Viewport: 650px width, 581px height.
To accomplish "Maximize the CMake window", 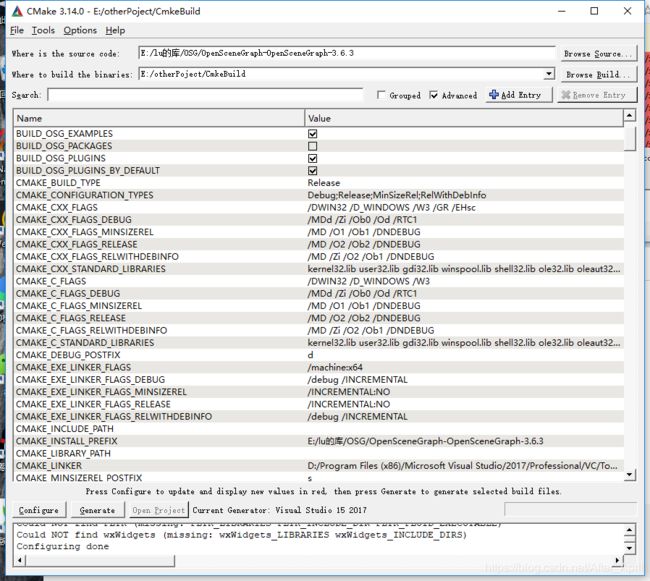I will point(594,11).
